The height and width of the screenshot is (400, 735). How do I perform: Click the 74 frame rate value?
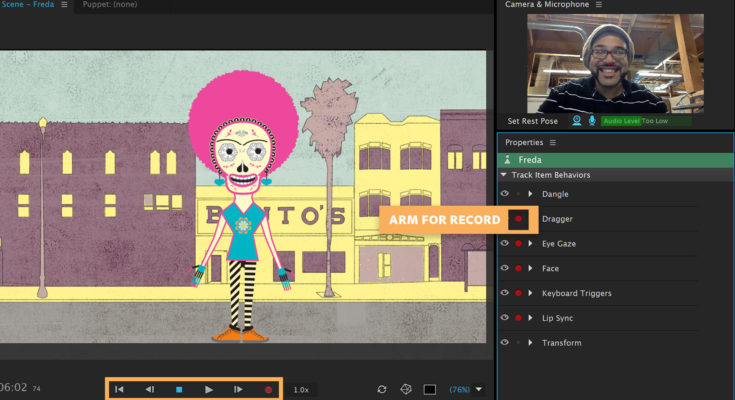click(x=37, y=388)
